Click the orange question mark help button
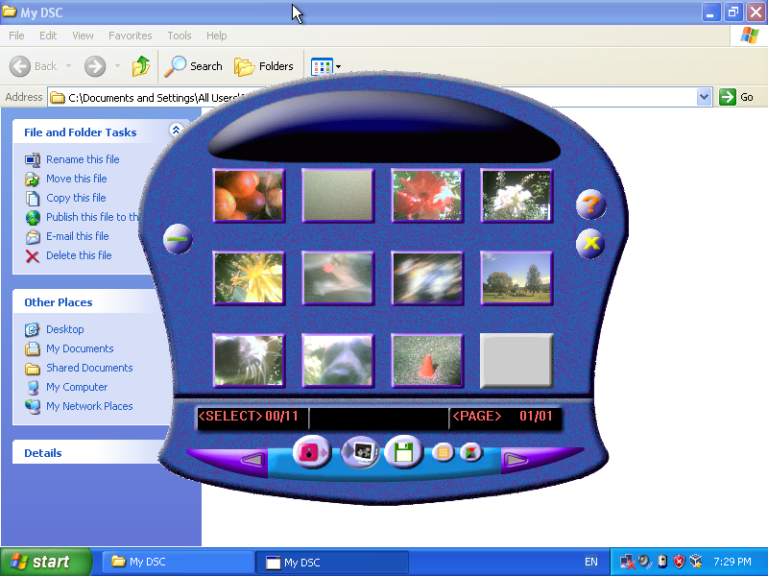The height and width of the screenshot is (576, 768). coord(591,204)
